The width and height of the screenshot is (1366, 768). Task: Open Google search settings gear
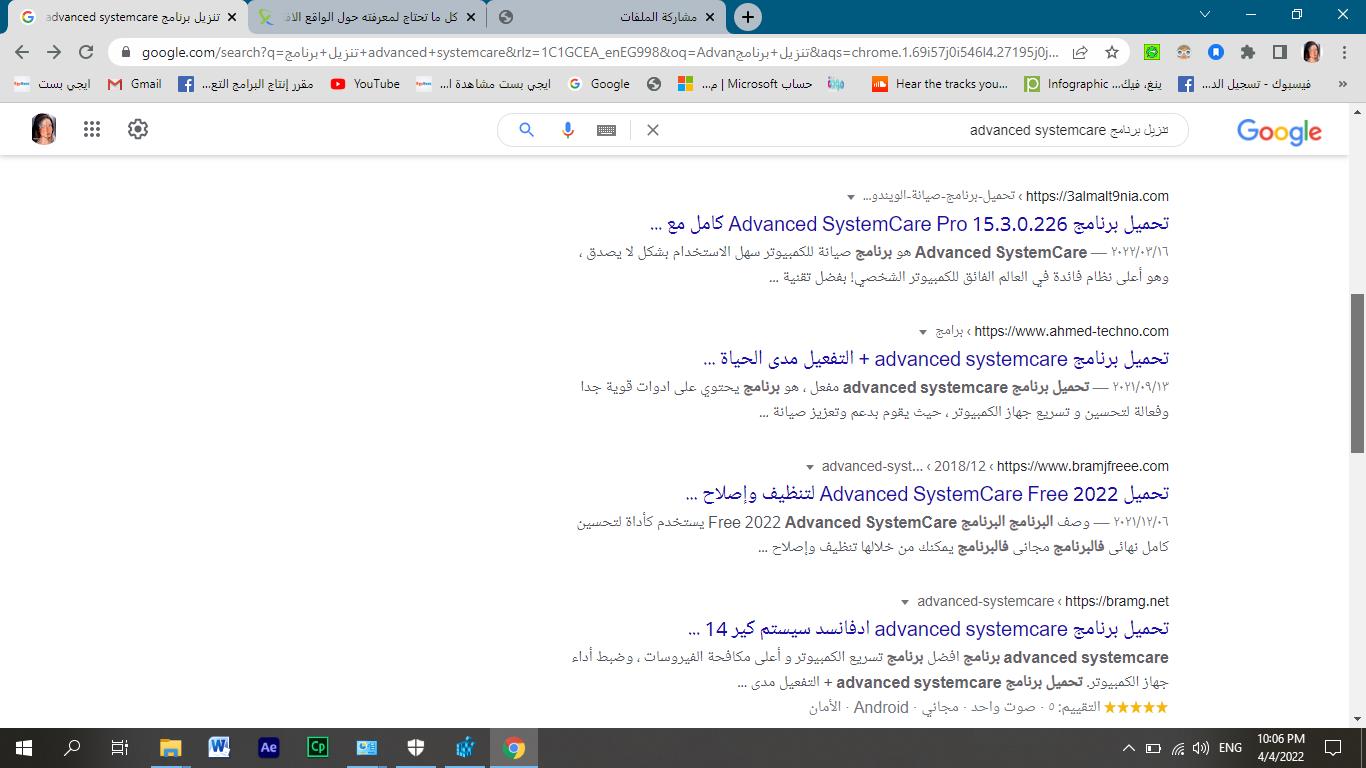pyautogui.click(x=138, y=129)
